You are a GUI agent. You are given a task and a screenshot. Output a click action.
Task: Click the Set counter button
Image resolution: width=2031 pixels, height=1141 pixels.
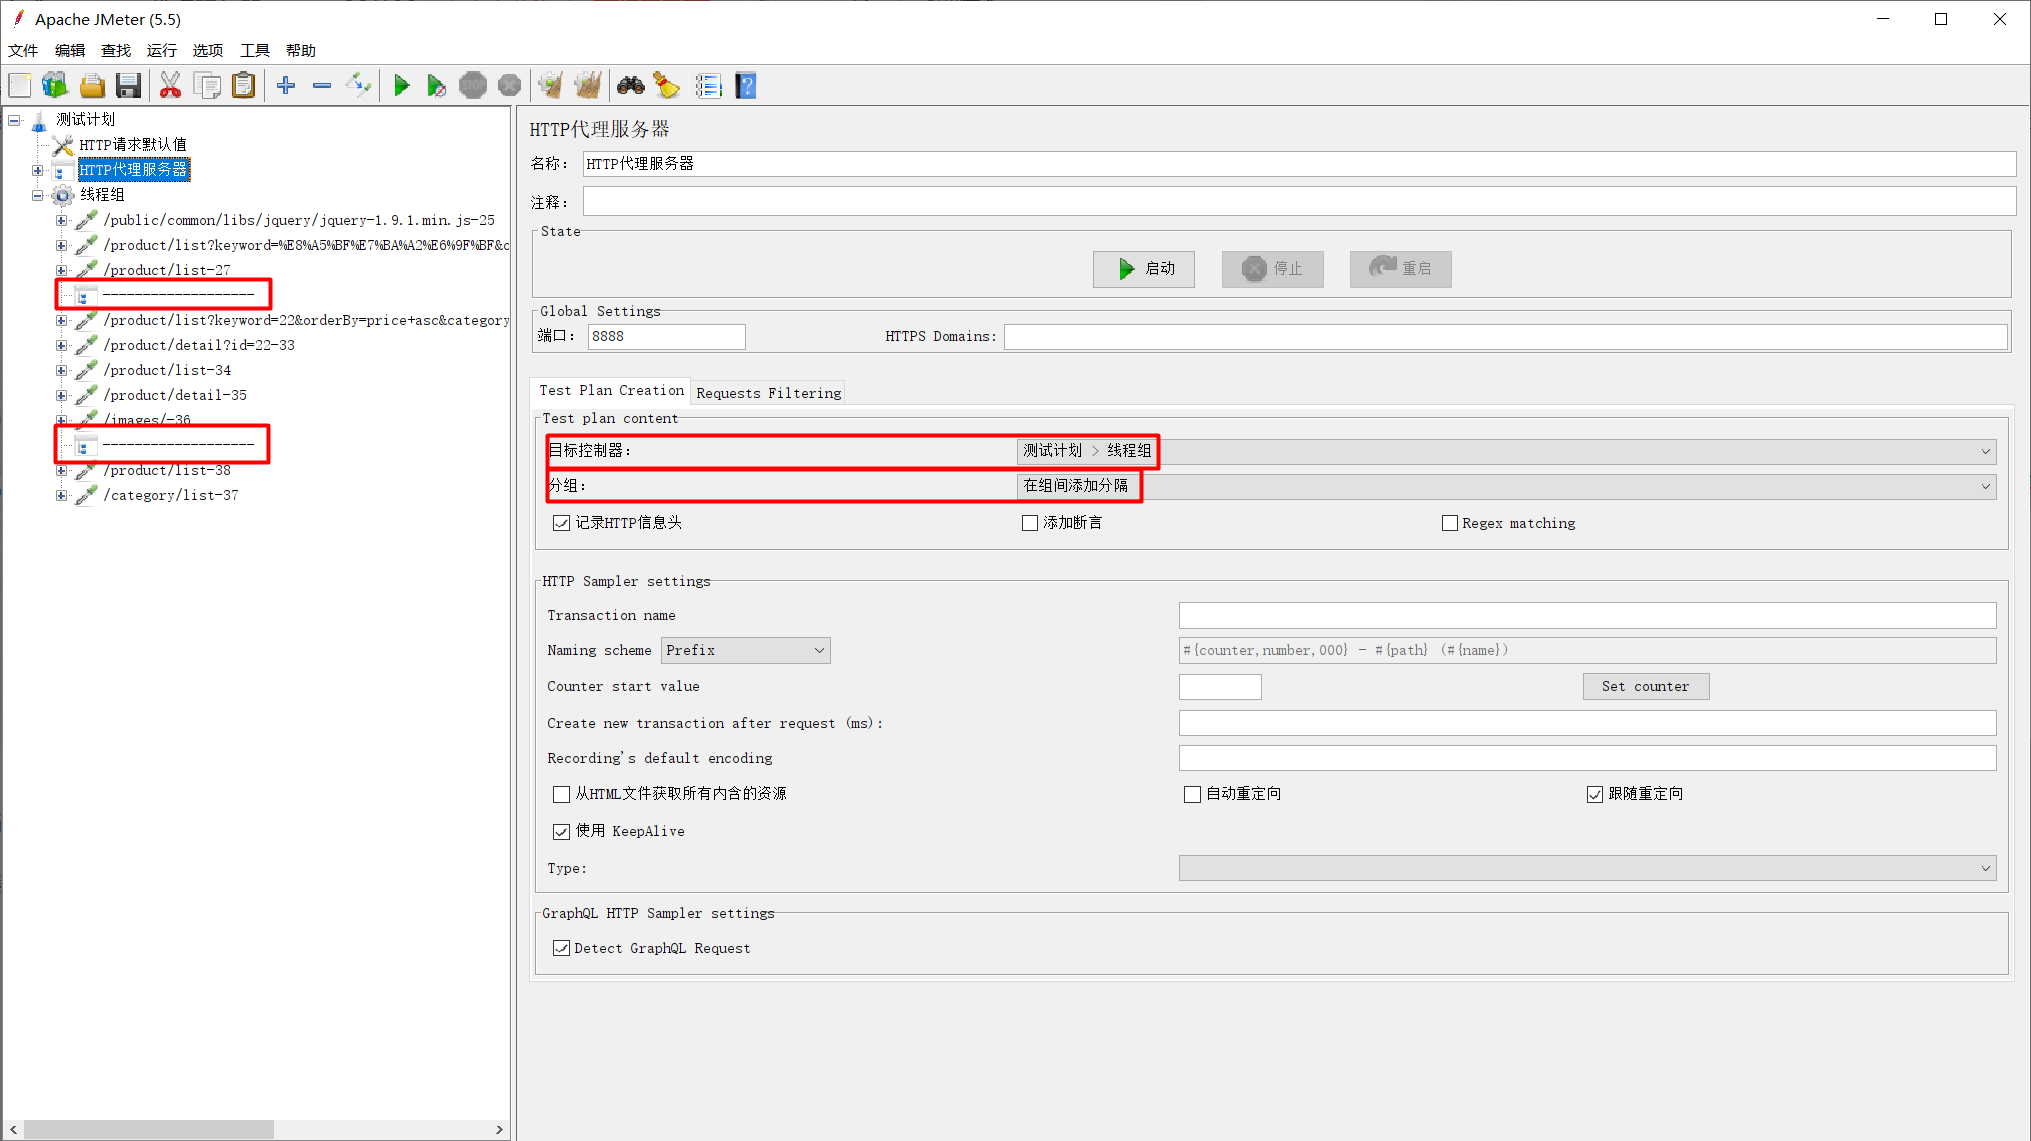pos(1645,687)
